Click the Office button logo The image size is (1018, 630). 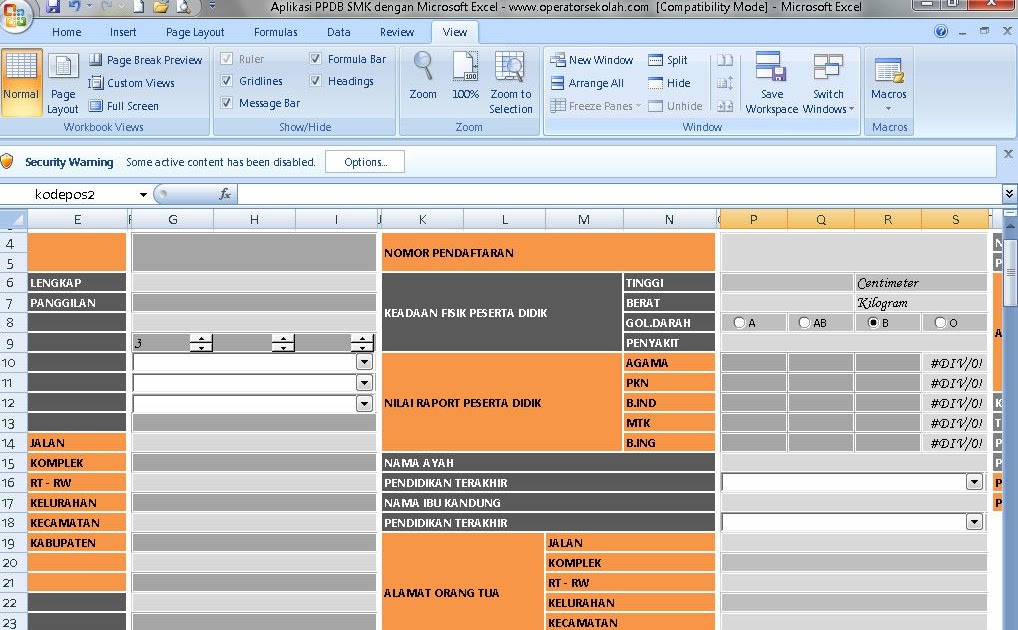[14, 16]
